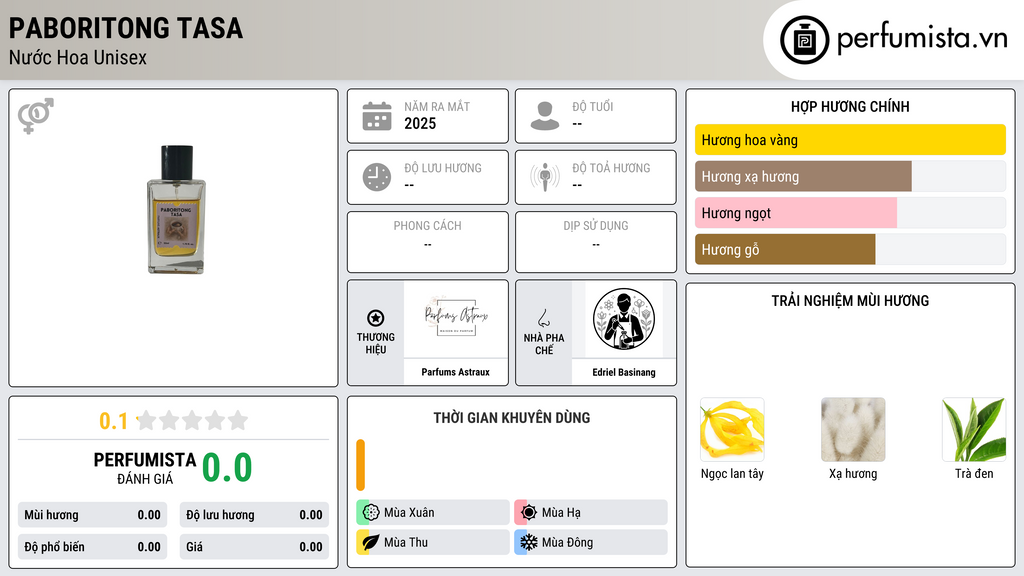Screen dimensions: 1024x576
Task: Click the spring flower season icon
Action: (x=371, y=513)
